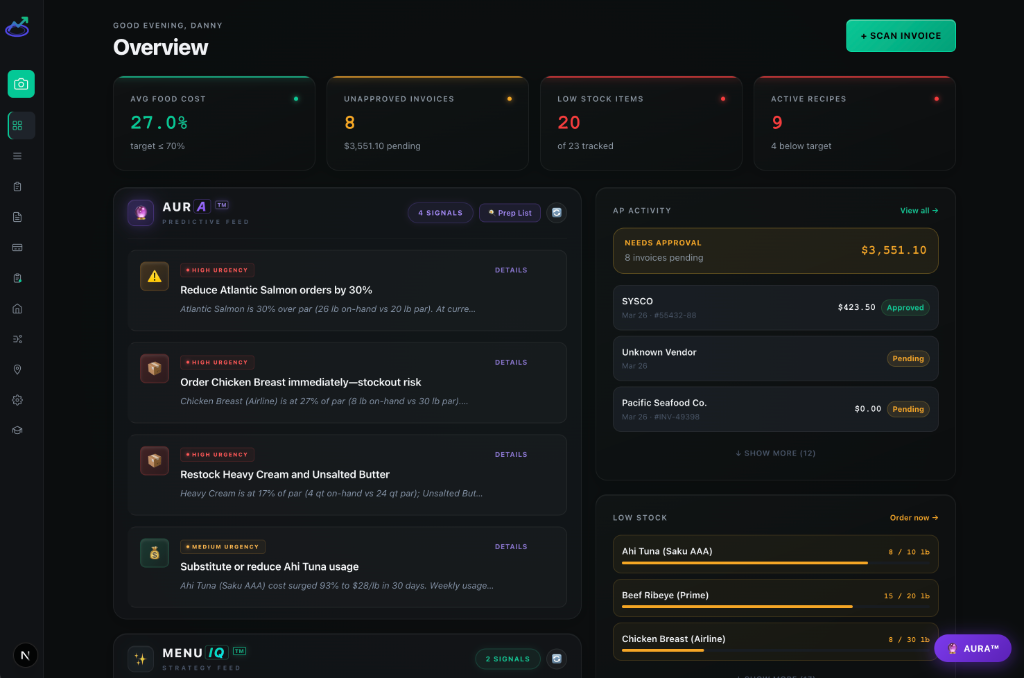Open View All in AP Activity
Screen dimensions: 1024x678
pos(919,210)
